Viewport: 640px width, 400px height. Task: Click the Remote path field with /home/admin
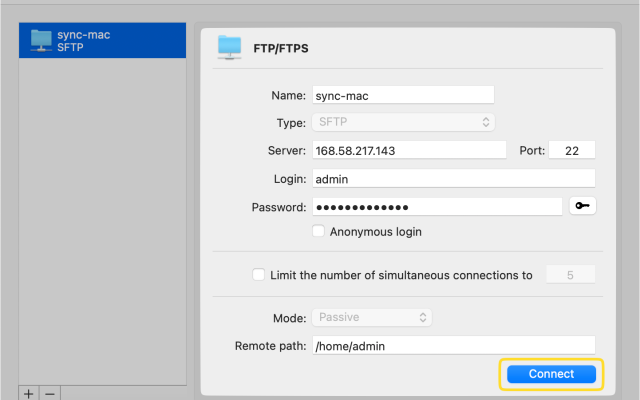pyautogui.click(x=453, y=345)
